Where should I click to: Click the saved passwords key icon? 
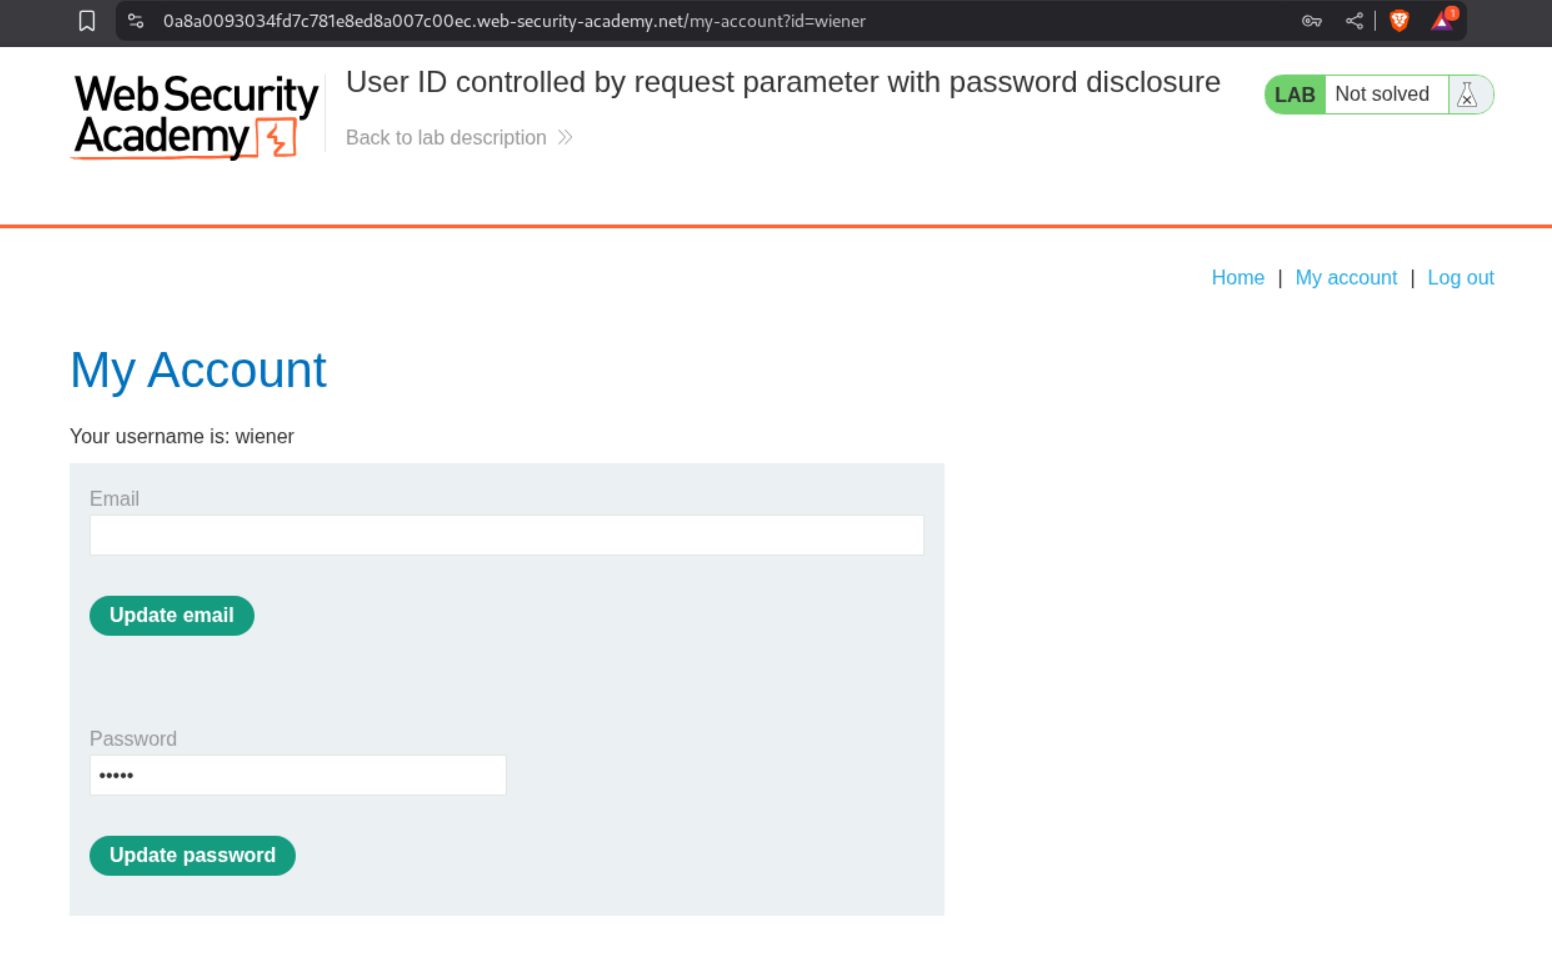coord(1311,21)
